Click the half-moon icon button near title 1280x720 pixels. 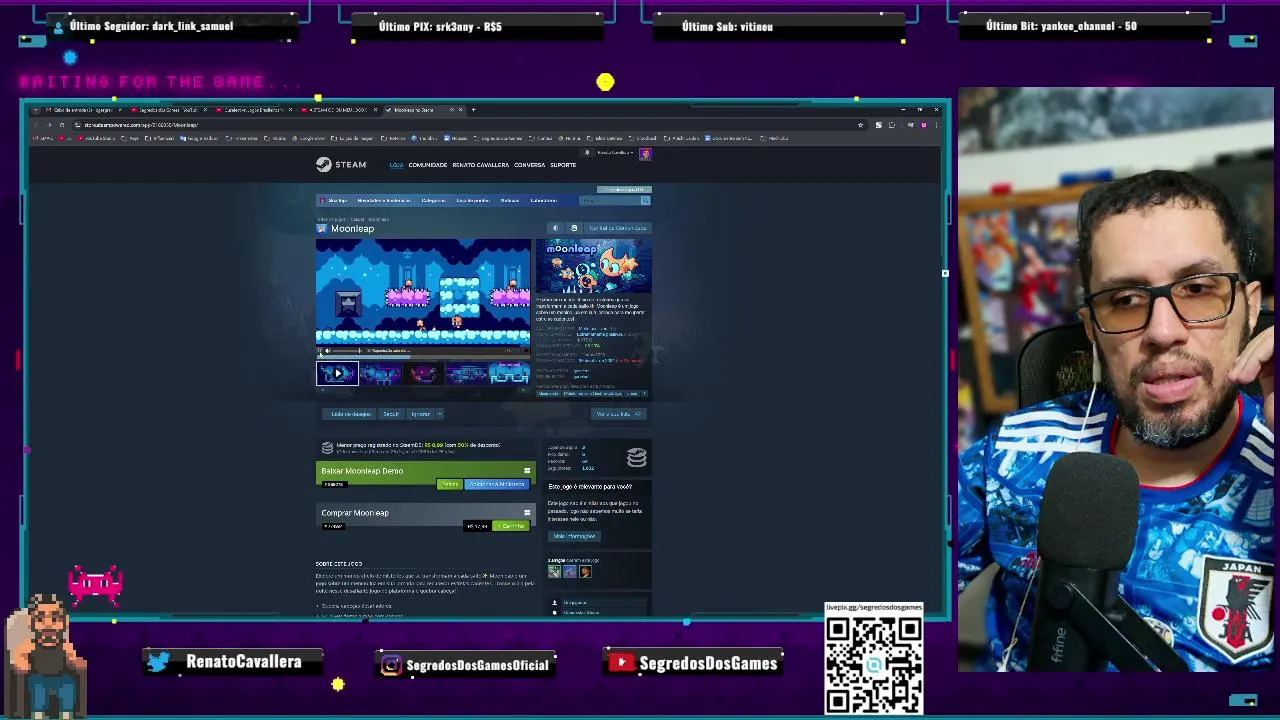tap(556, 228)
